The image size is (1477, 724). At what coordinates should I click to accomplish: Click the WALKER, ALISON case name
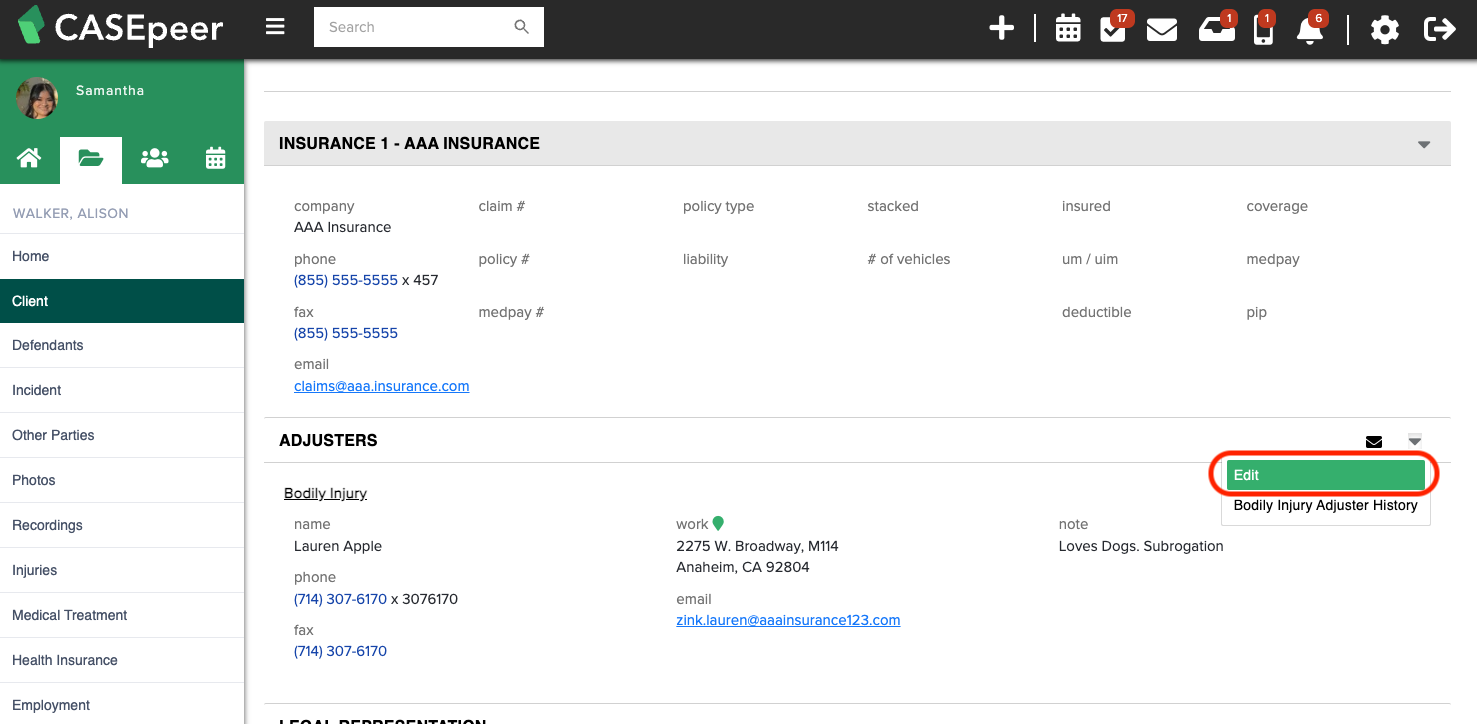click(x=70, y=213)
